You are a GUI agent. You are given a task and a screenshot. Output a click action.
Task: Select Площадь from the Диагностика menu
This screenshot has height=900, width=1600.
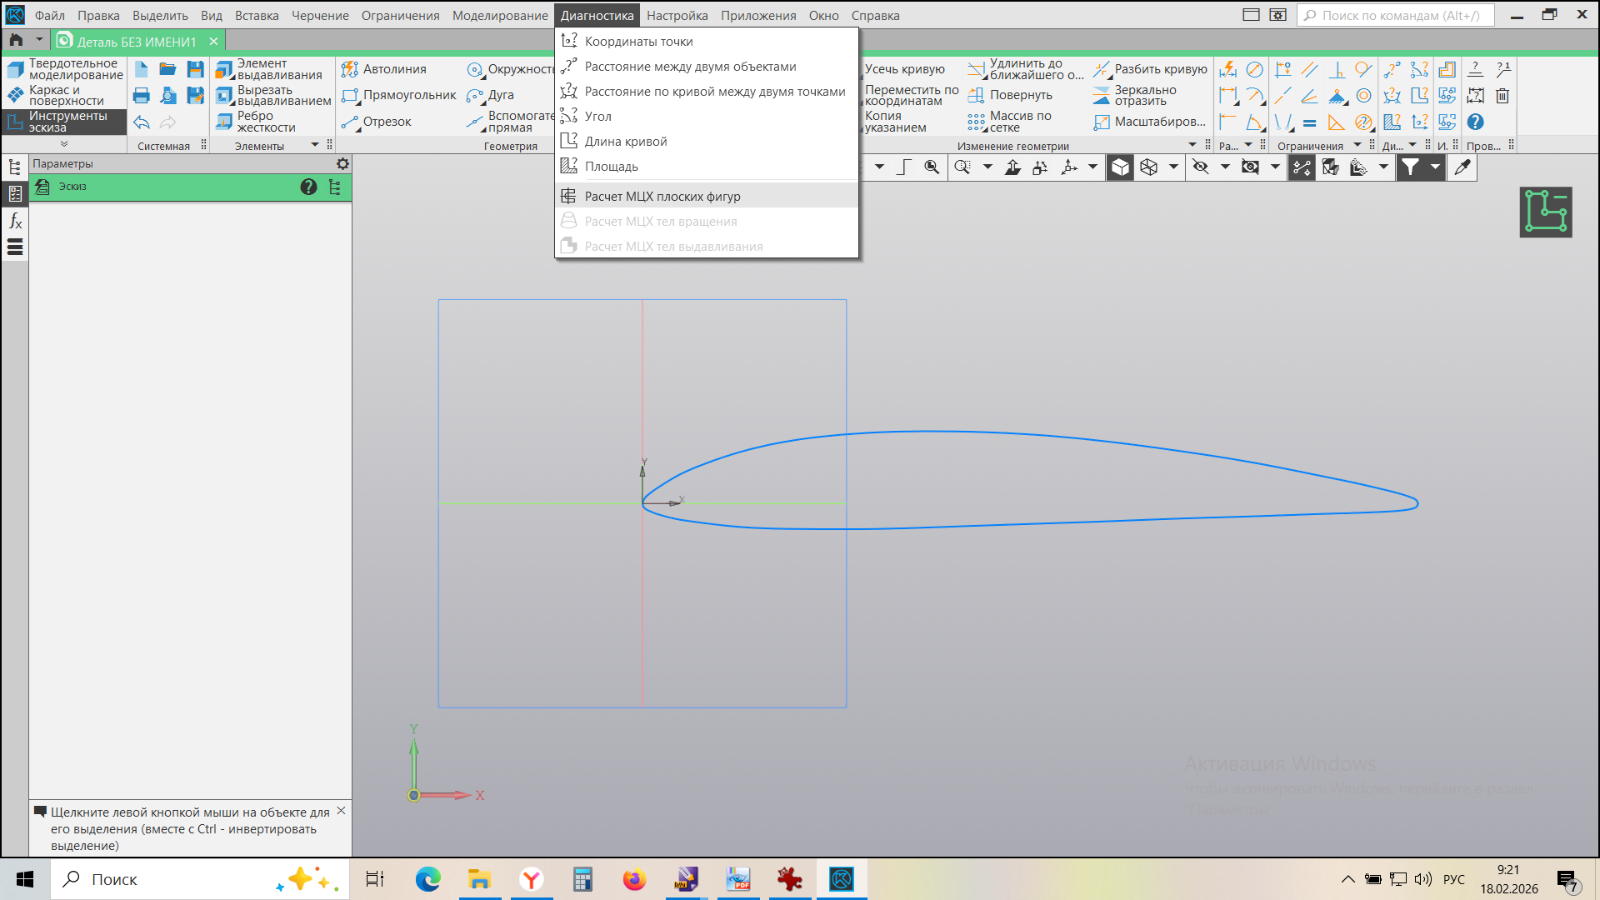pos(611,166)
